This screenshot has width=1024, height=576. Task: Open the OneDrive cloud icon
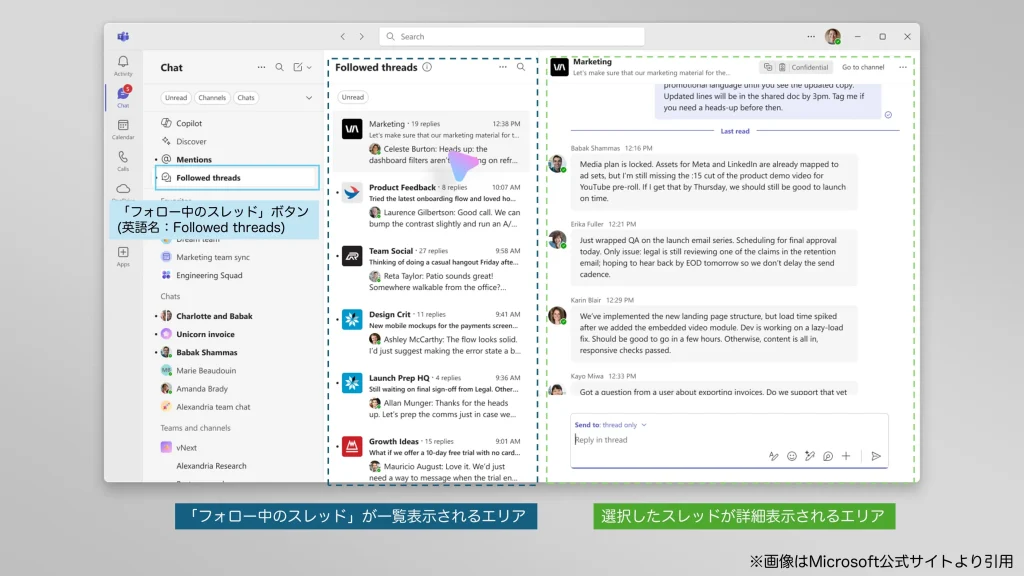(123, 189)
